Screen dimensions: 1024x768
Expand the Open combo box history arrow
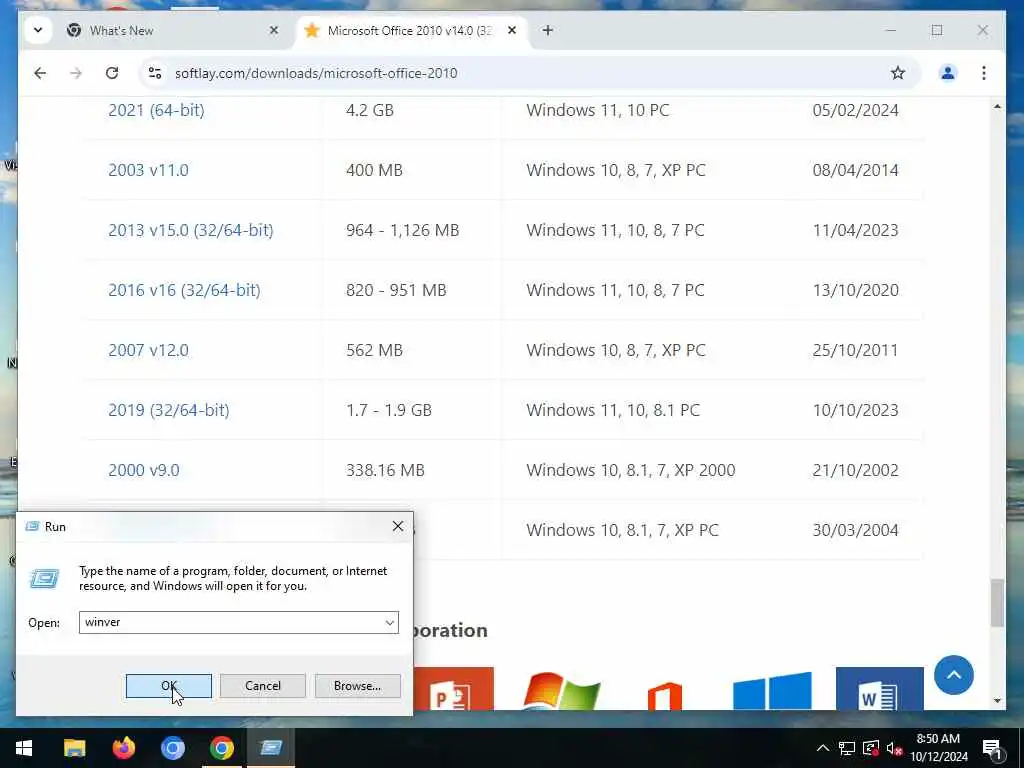[x=389, y=622]
